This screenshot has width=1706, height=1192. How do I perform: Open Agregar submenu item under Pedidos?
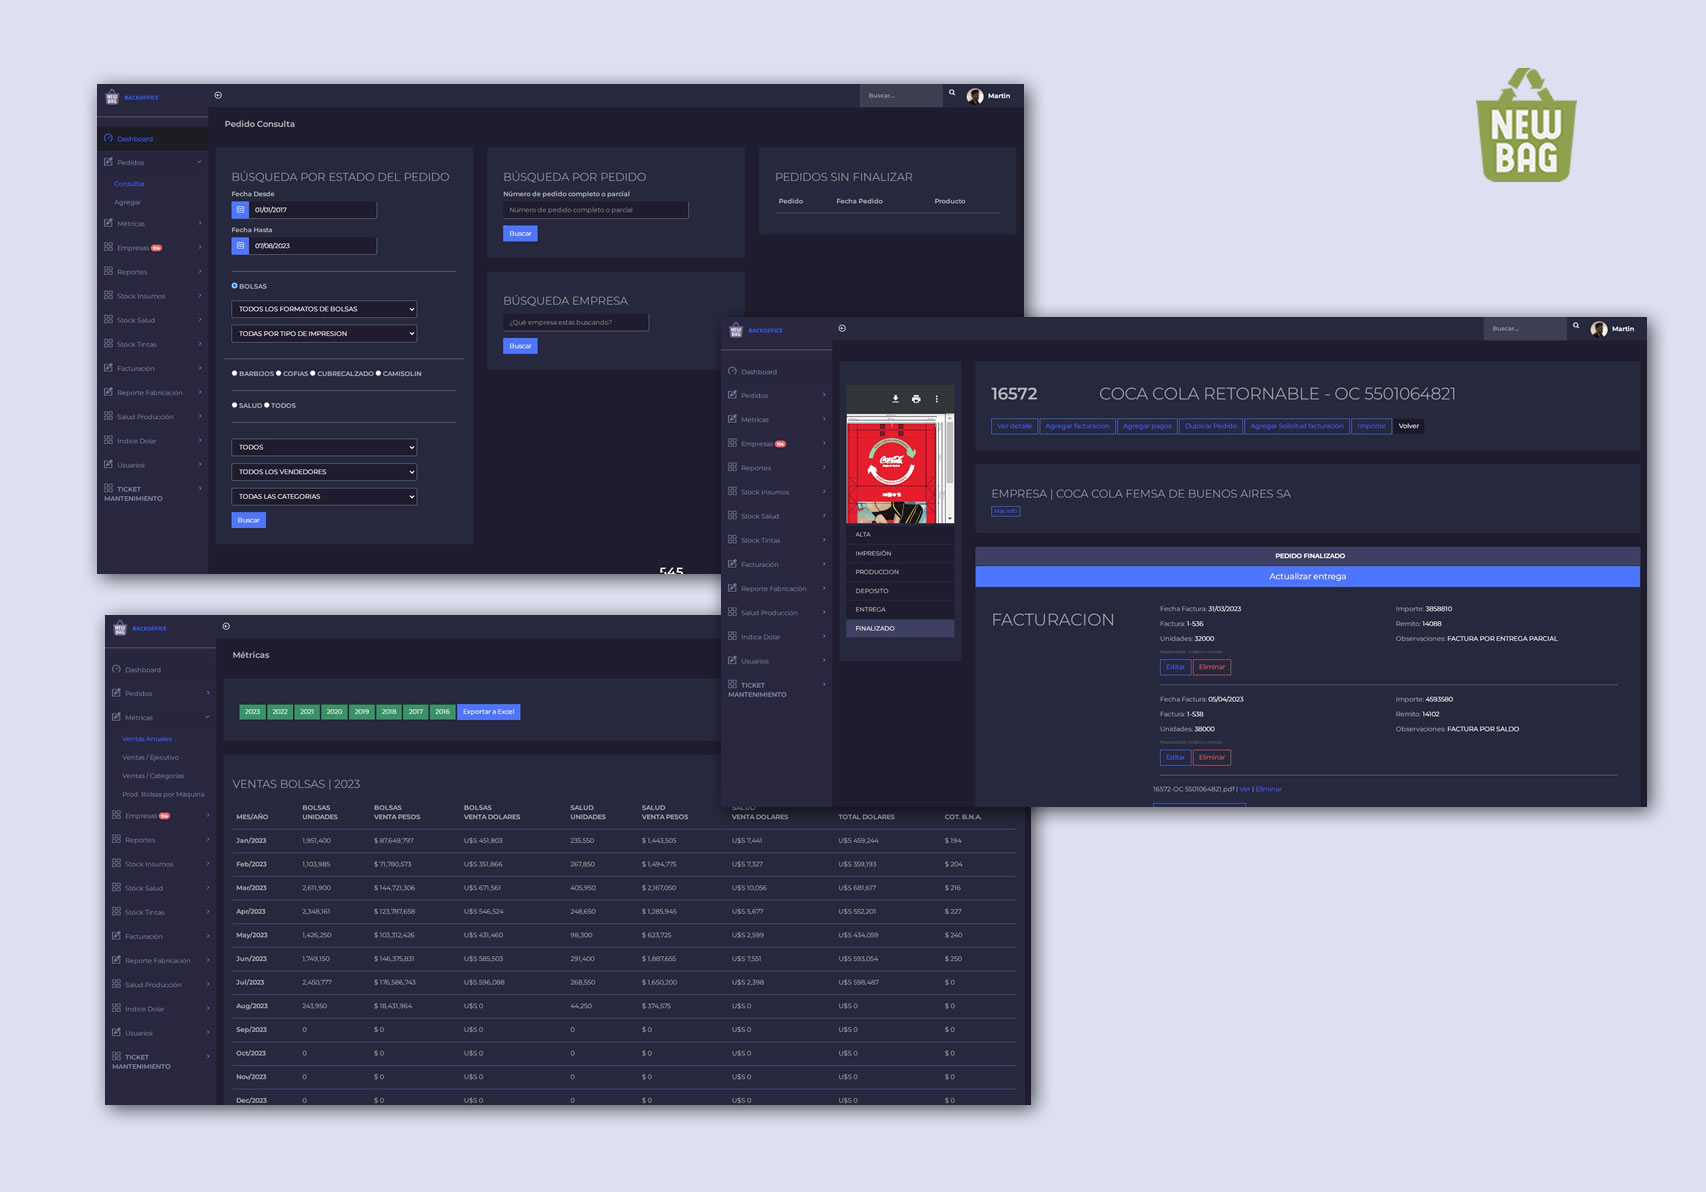127,202
